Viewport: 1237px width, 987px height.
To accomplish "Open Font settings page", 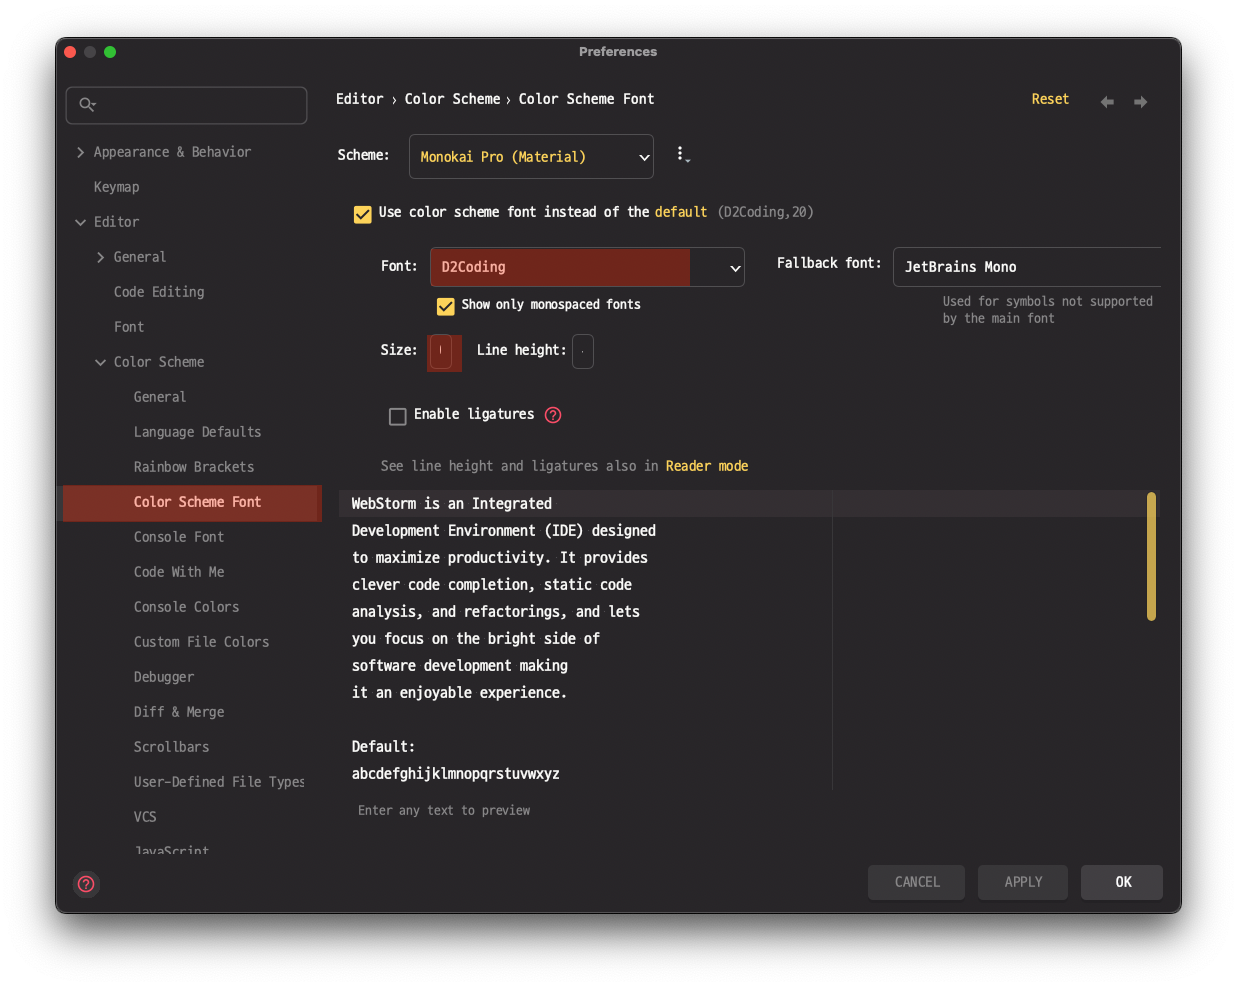I will (129, 327).
